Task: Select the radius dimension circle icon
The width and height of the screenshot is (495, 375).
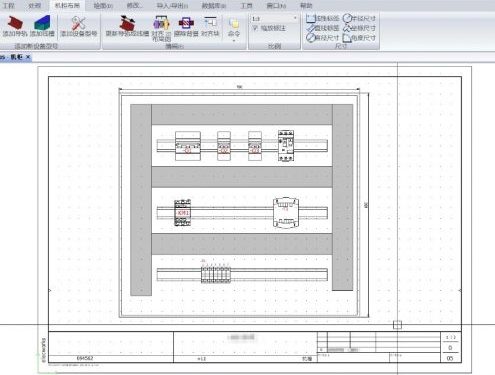Action: click(x=347, y=18)
